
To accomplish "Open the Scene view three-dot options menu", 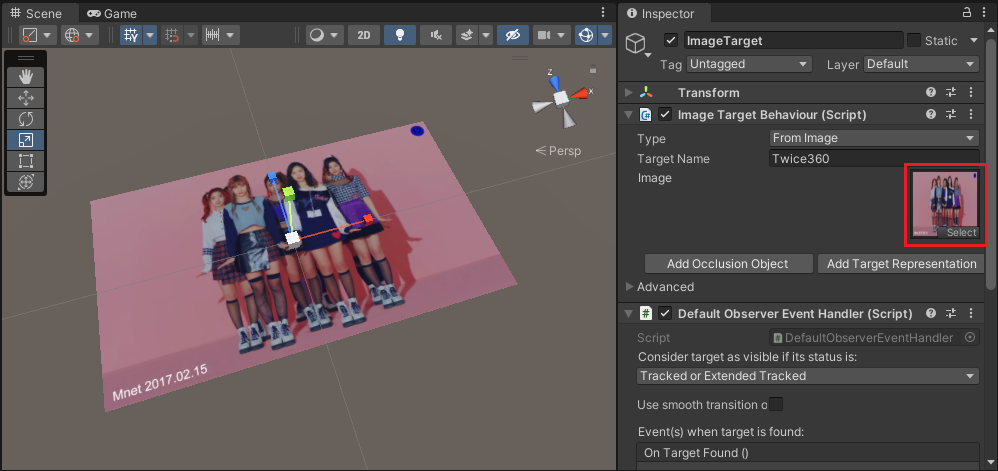I will (x=603, y=13).
